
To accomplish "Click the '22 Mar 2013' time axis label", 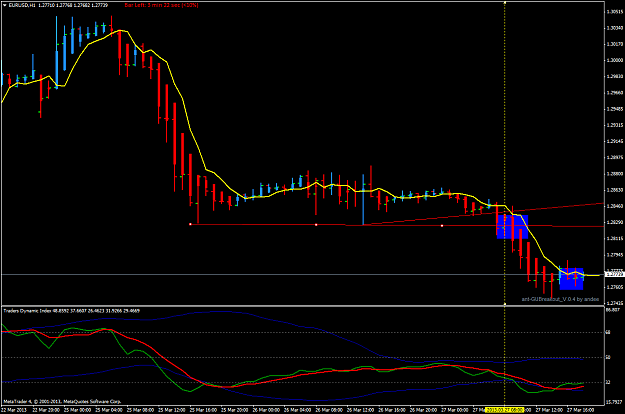I will (x=14, y=410).
